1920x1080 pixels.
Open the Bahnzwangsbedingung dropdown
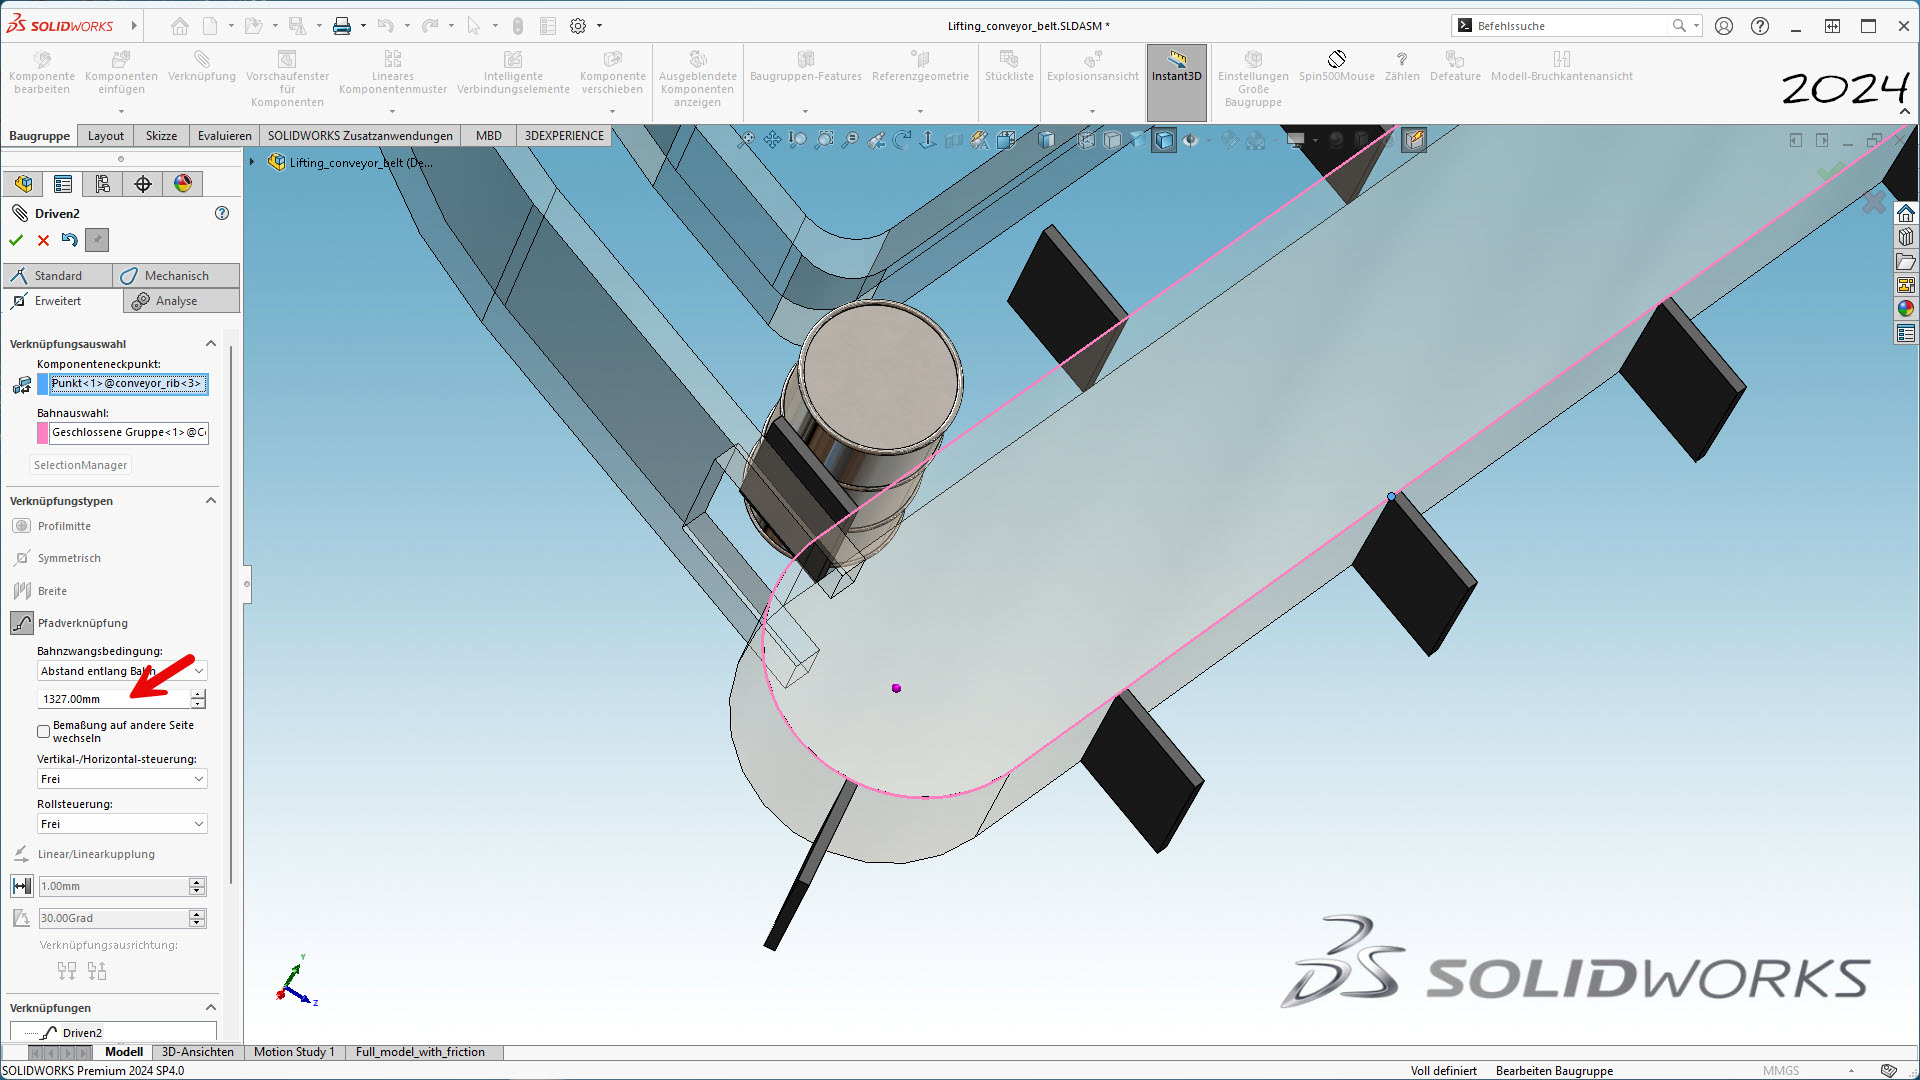tap(122, 671)
